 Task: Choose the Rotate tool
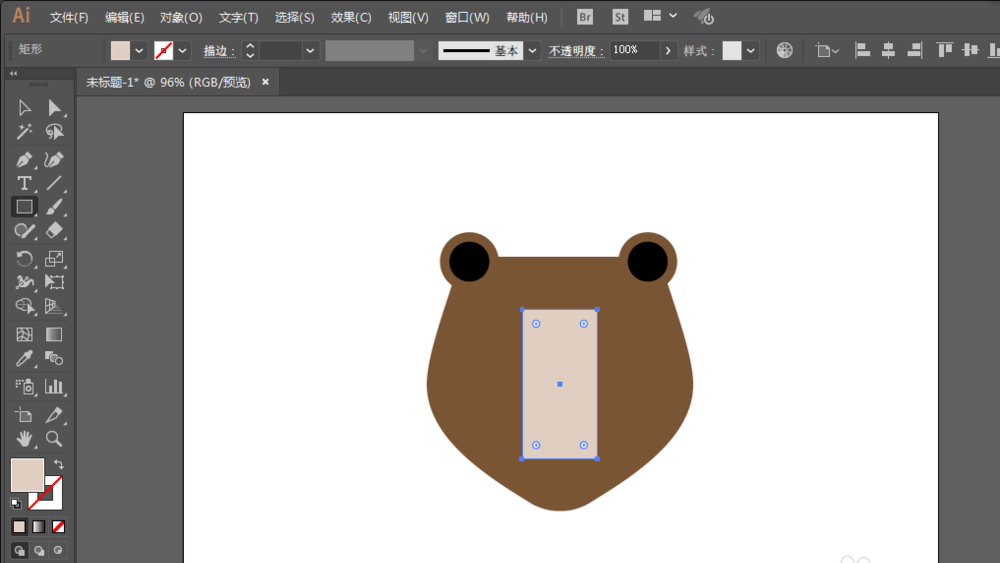[24, 258]
